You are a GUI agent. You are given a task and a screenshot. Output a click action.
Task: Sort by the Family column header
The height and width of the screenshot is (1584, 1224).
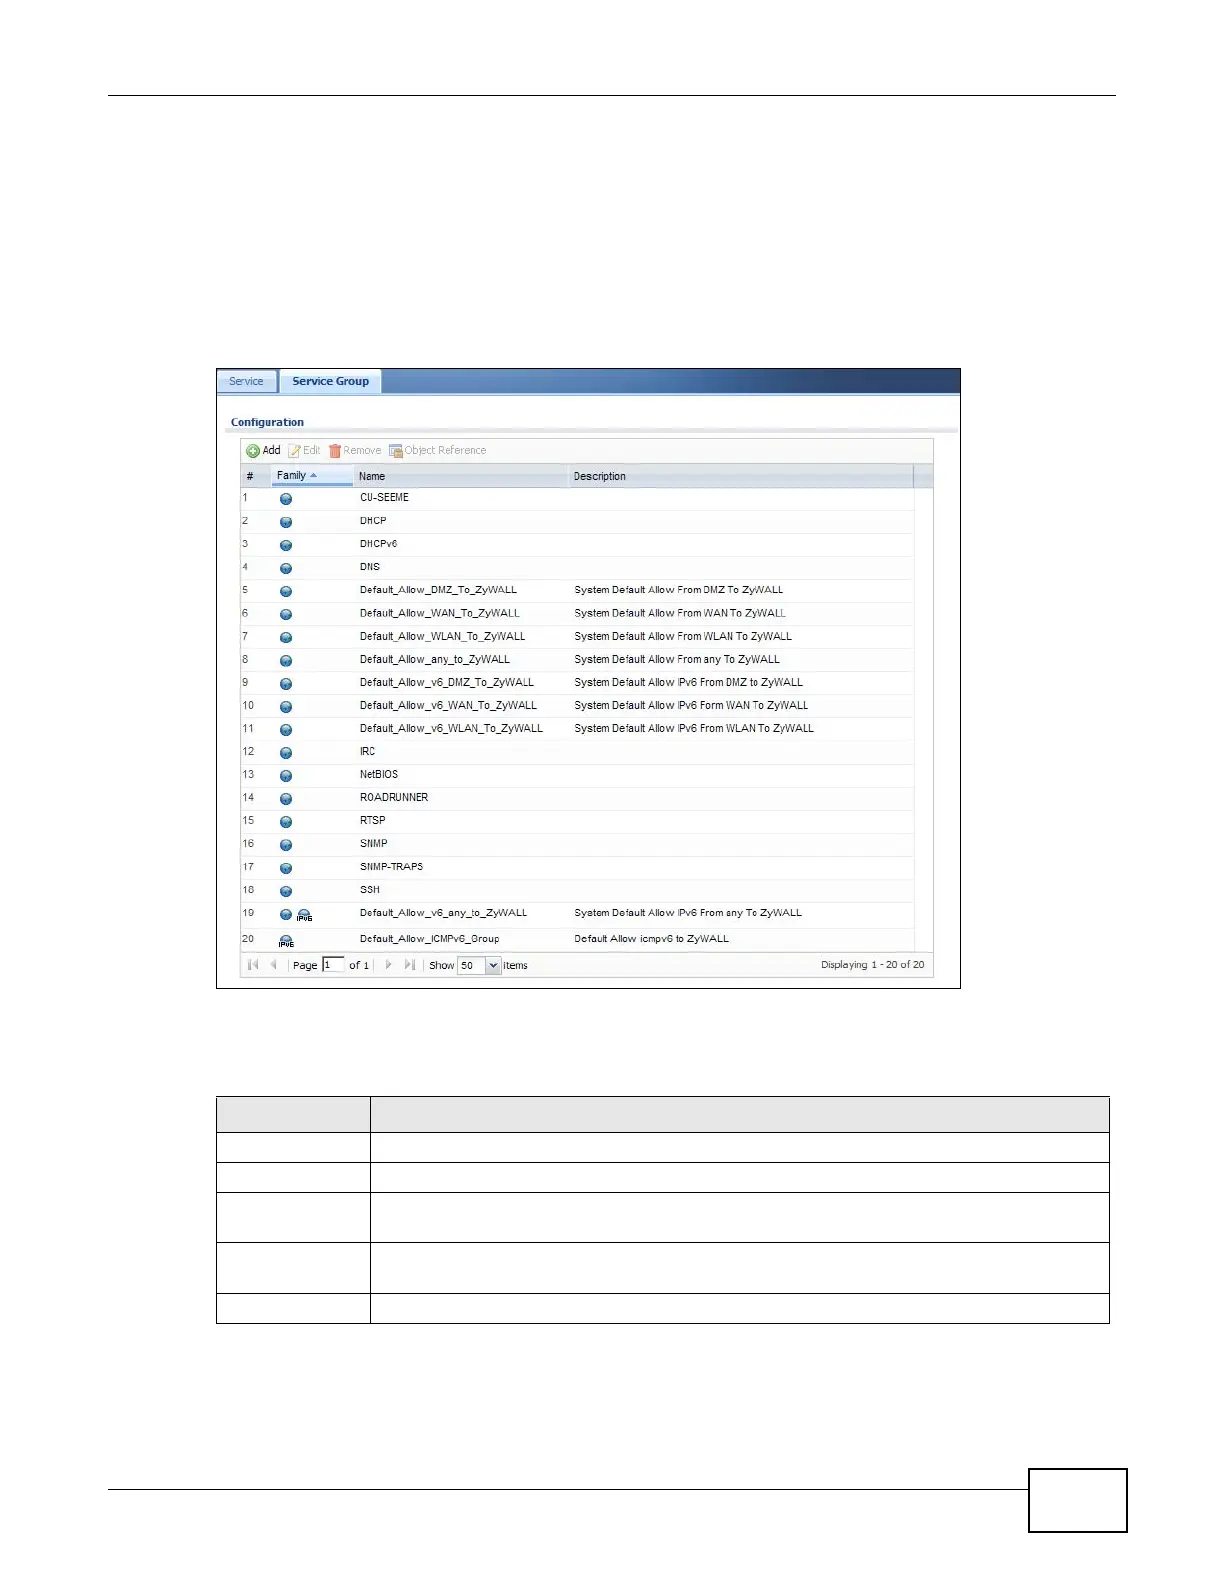(x=312, y=476)
